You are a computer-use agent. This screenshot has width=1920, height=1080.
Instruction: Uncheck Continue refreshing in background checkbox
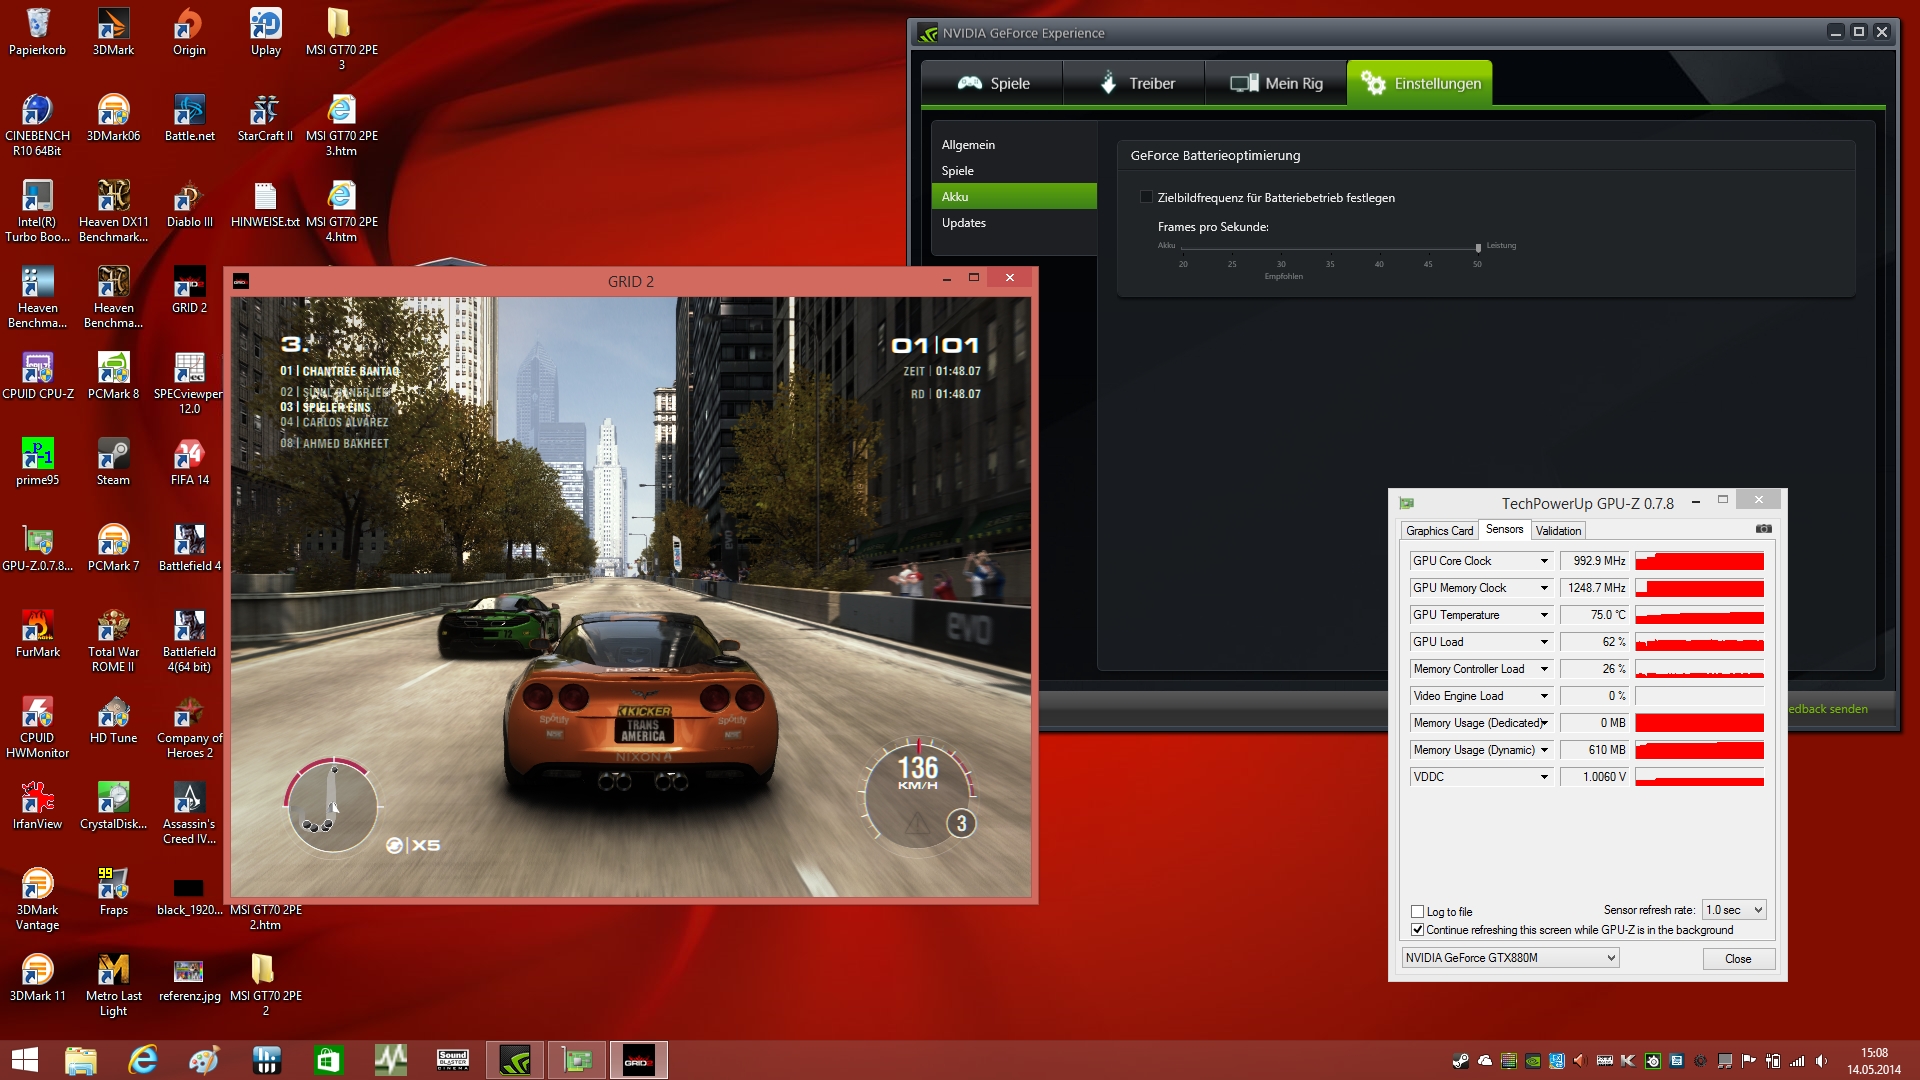(x=1417, y=930)
